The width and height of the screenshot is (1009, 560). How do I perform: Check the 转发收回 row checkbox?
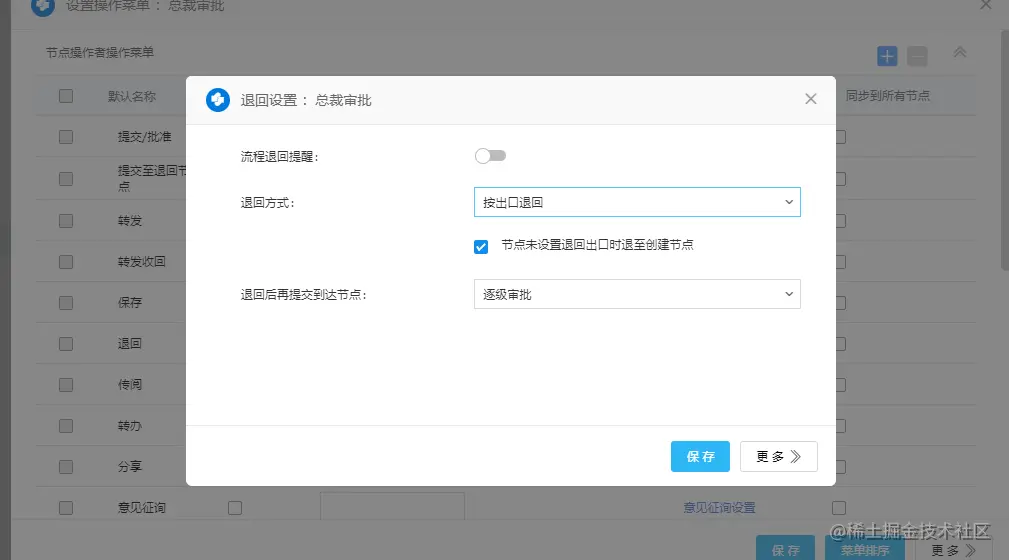tap(66, 262)
